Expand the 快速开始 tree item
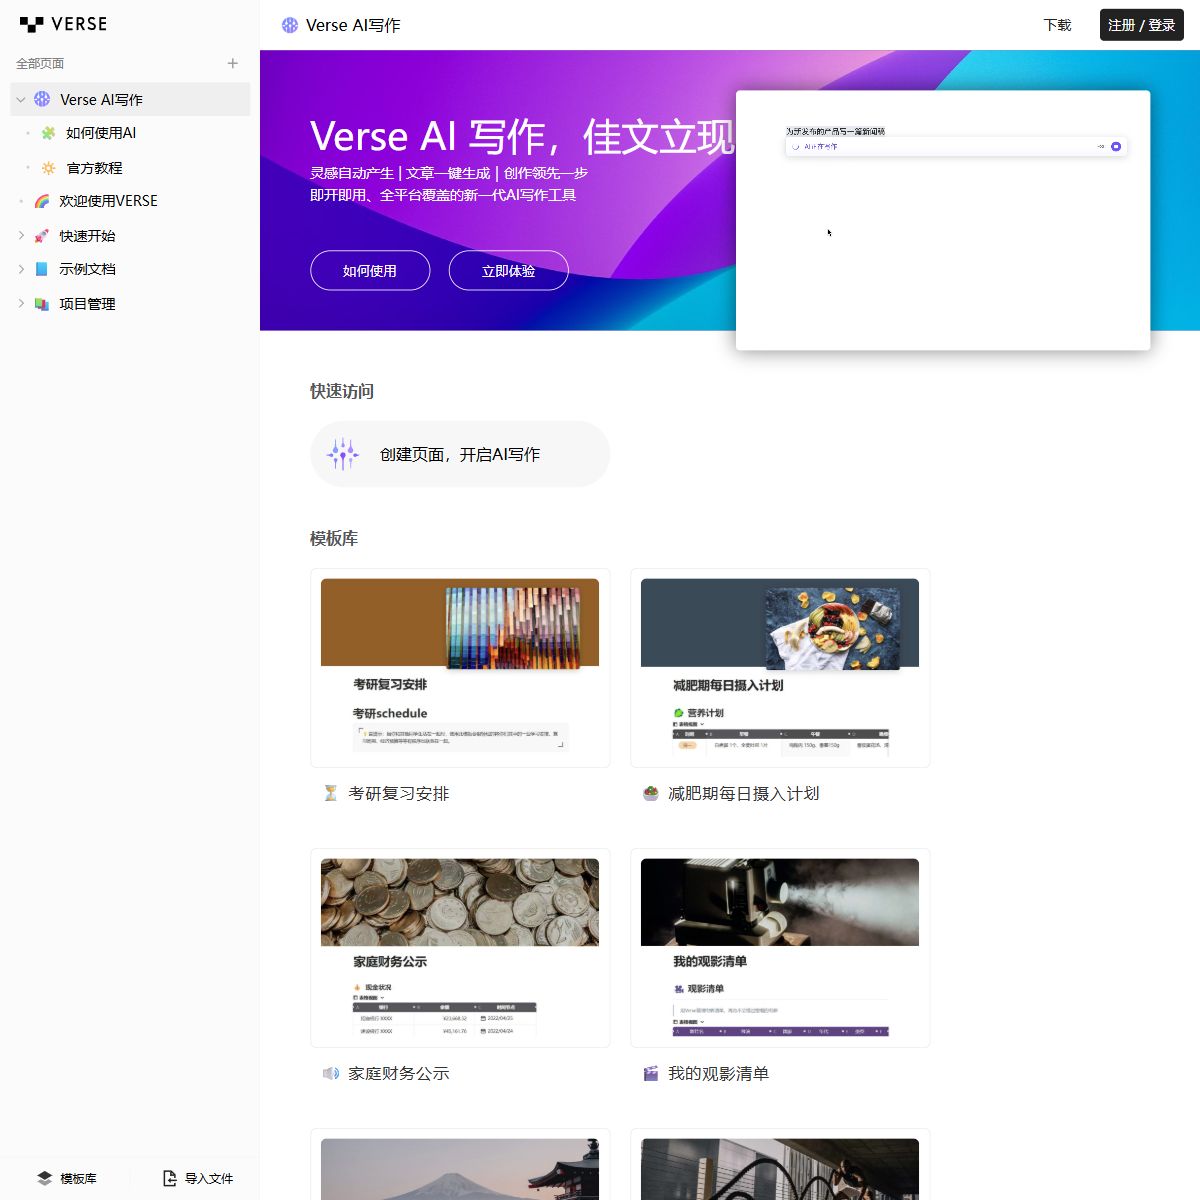This screenshot has width=1200, height=1200. click(x=21, y=236)
